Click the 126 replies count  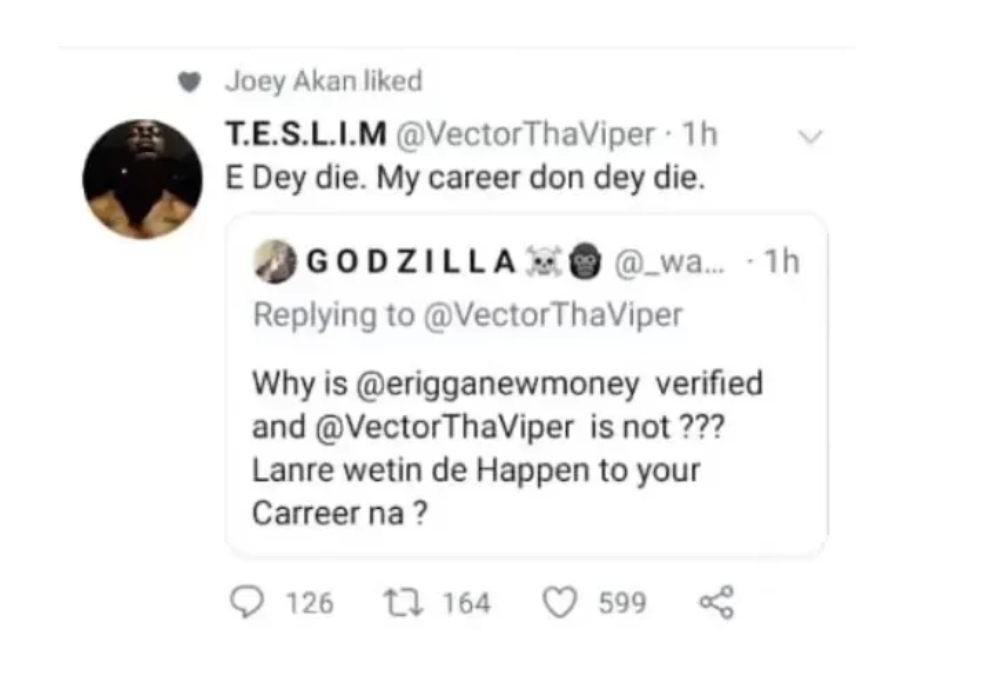(309, 603)
